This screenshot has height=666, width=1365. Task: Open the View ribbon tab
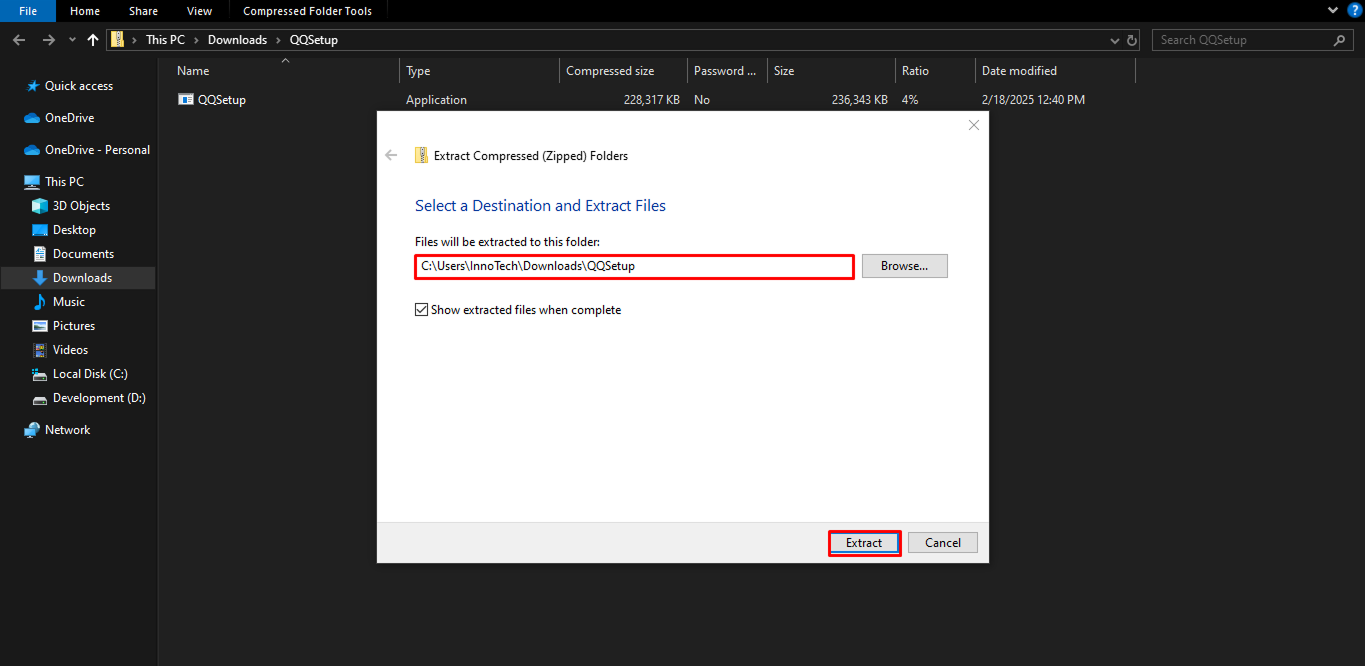200,11
